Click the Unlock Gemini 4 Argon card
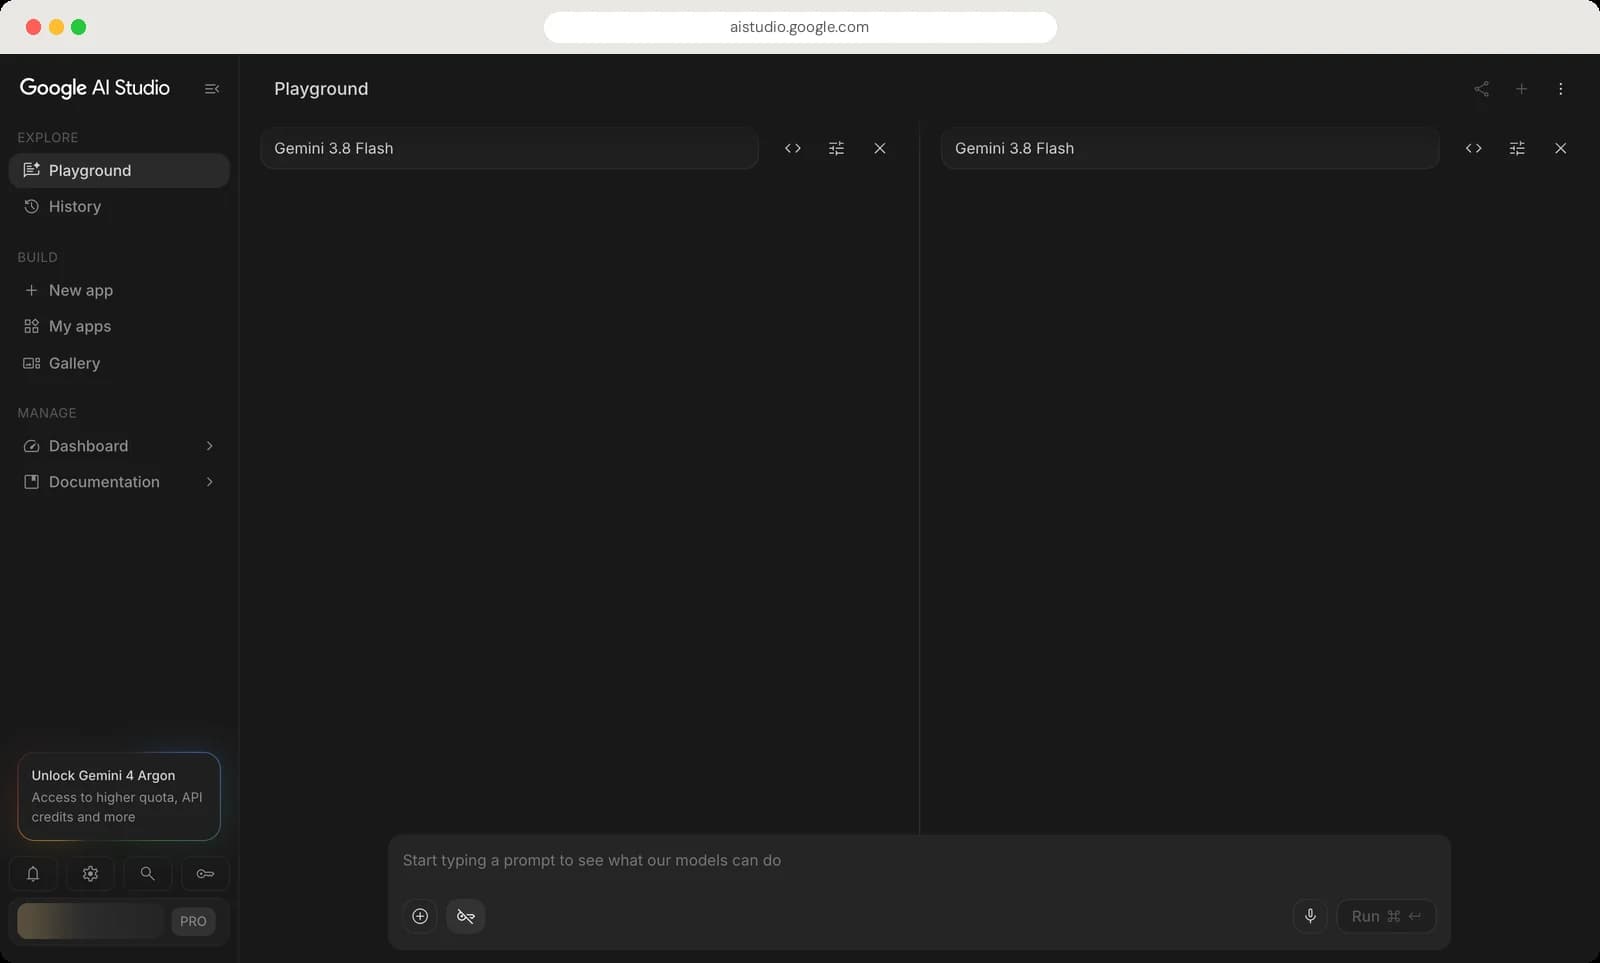1600x963 pixels. (x=119, y=796)
